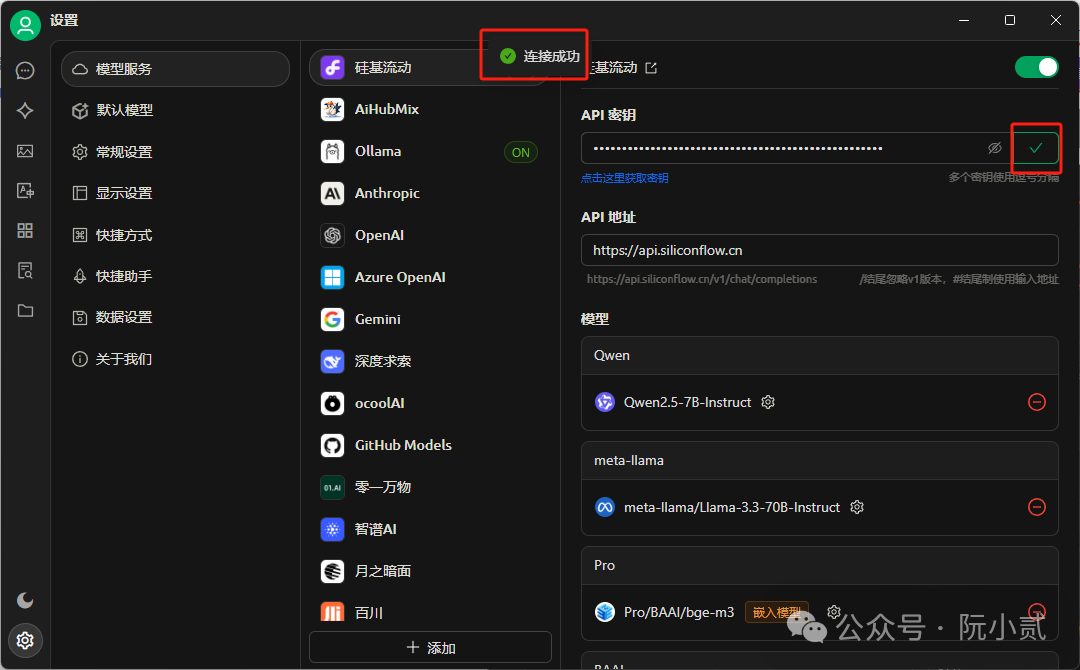The width and height of the screenshot is (1080, 670).
Task: Click the 设置 window title
Action: (x=64, y=21)
